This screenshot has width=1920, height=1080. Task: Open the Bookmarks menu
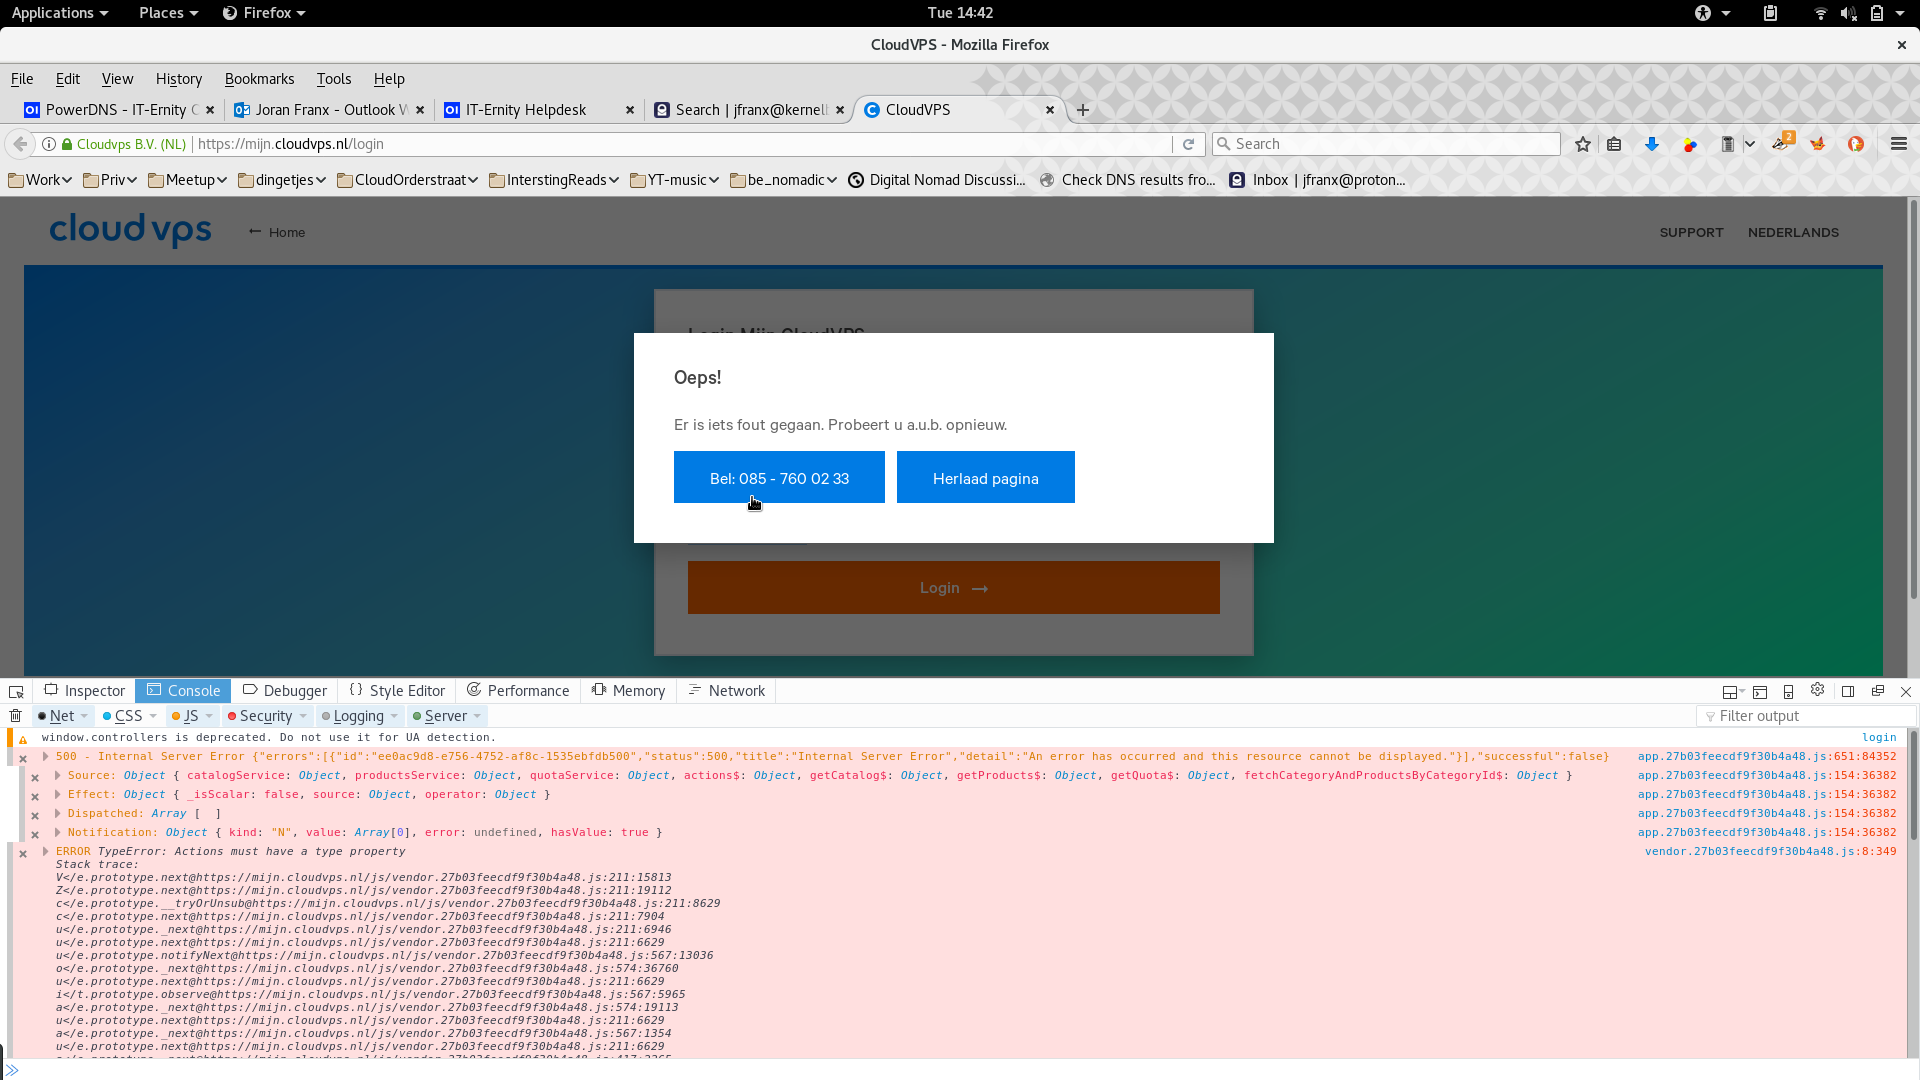259,79
